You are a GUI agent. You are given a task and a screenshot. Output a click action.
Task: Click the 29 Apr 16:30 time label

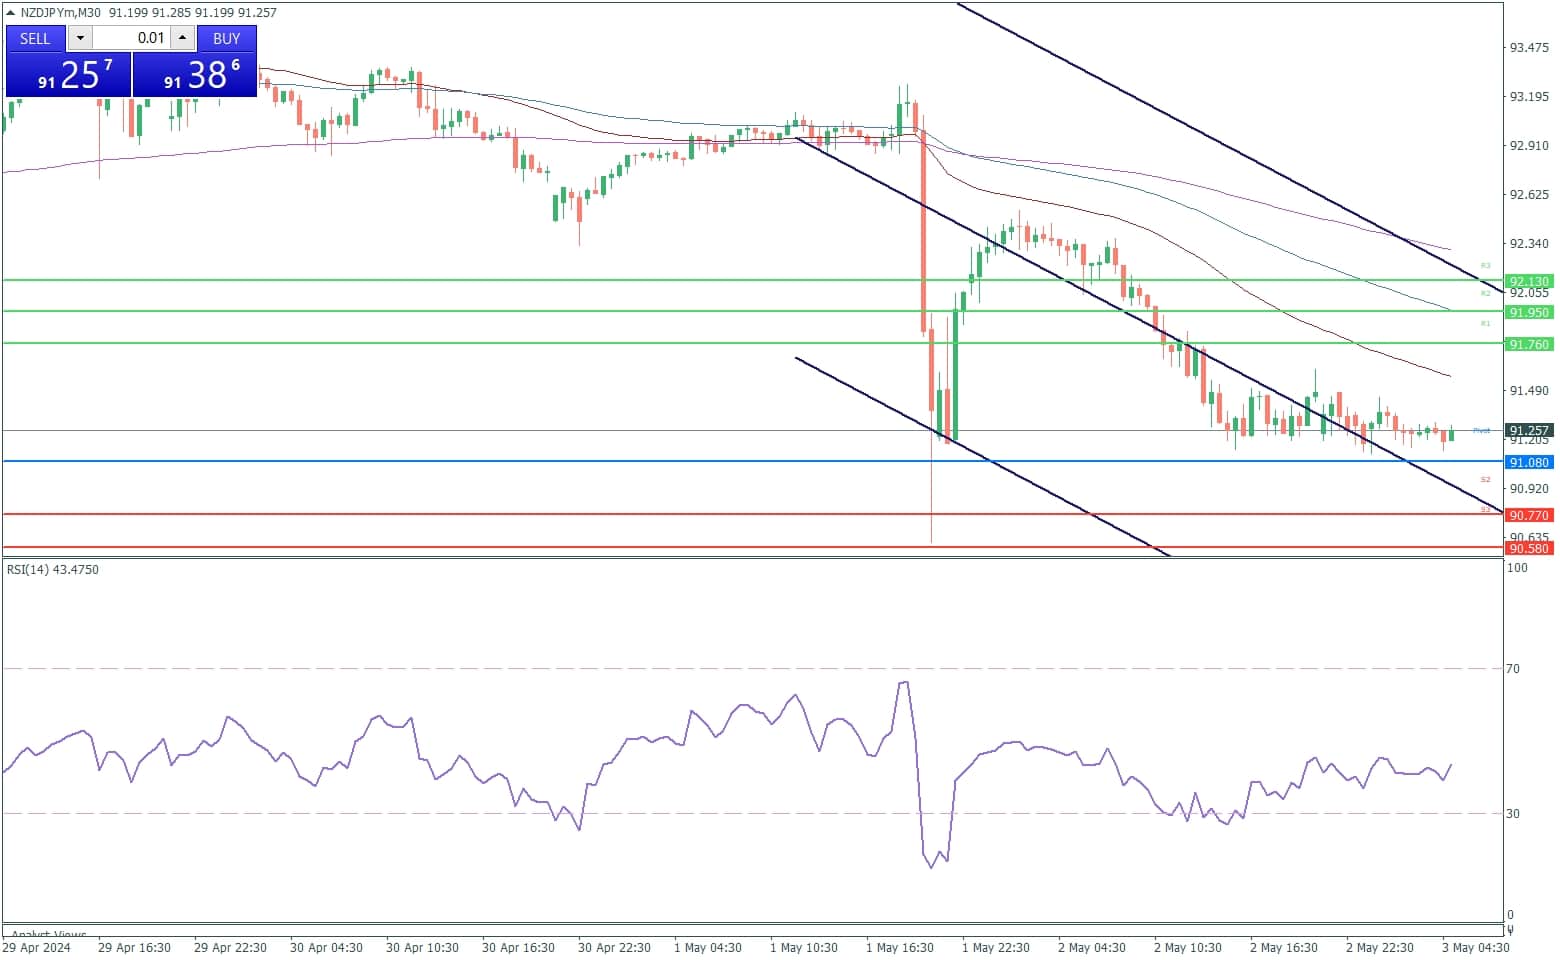pos(134,948)
